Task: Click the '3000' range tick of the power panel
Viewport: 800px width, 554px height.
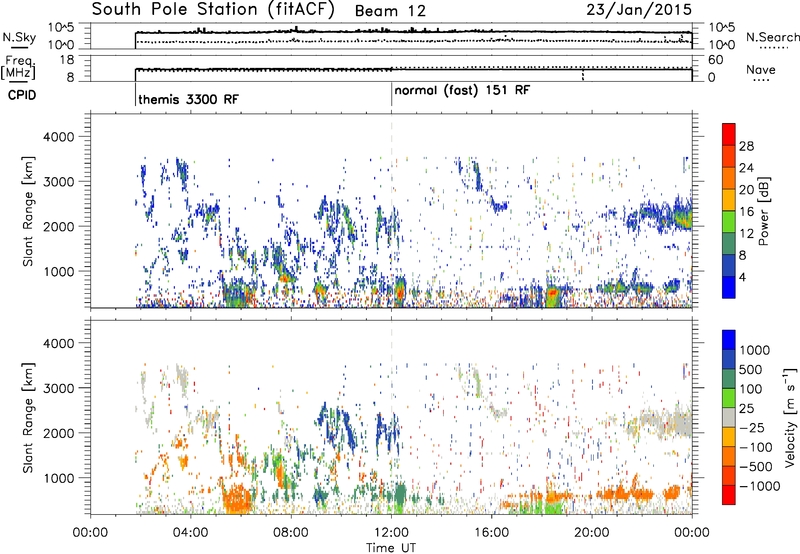Action: [x=58, y=182]
